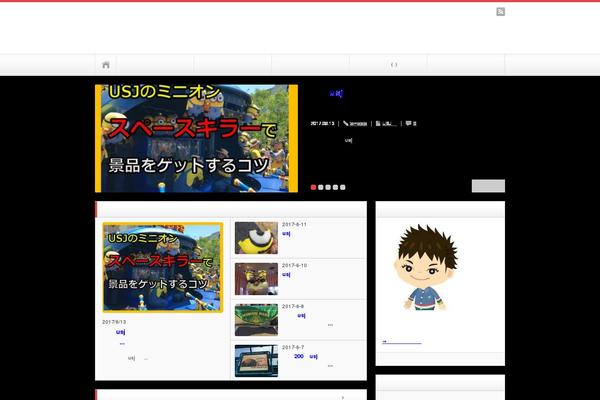This screenshot has height=400, width=600.
Task: Open the Minion eye thumbnail dated 2017-6-11
Action: [x=256, y=238]
